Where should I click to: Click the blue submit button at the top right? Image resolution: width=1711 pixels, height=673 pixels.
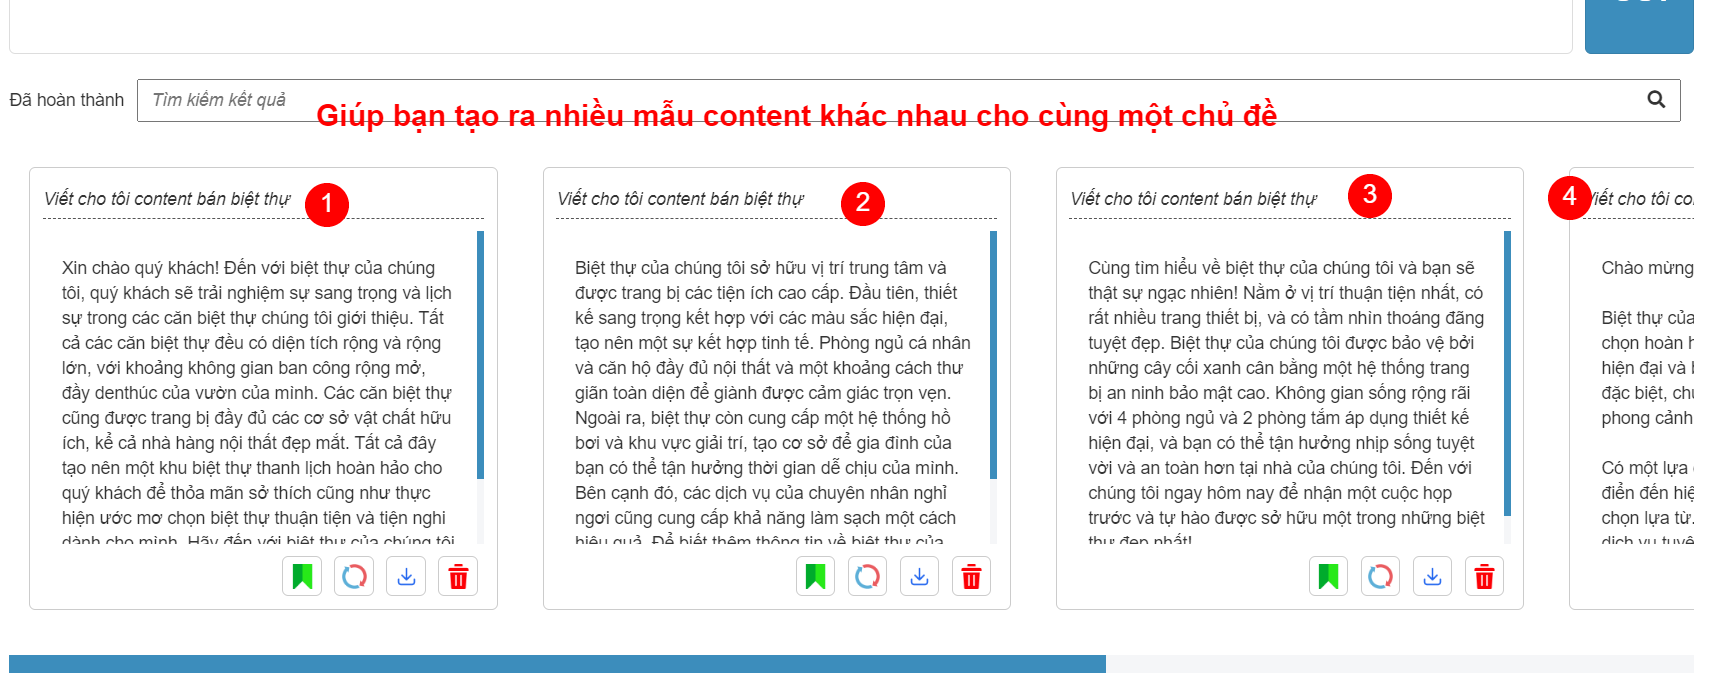[x=1639, y=26]
